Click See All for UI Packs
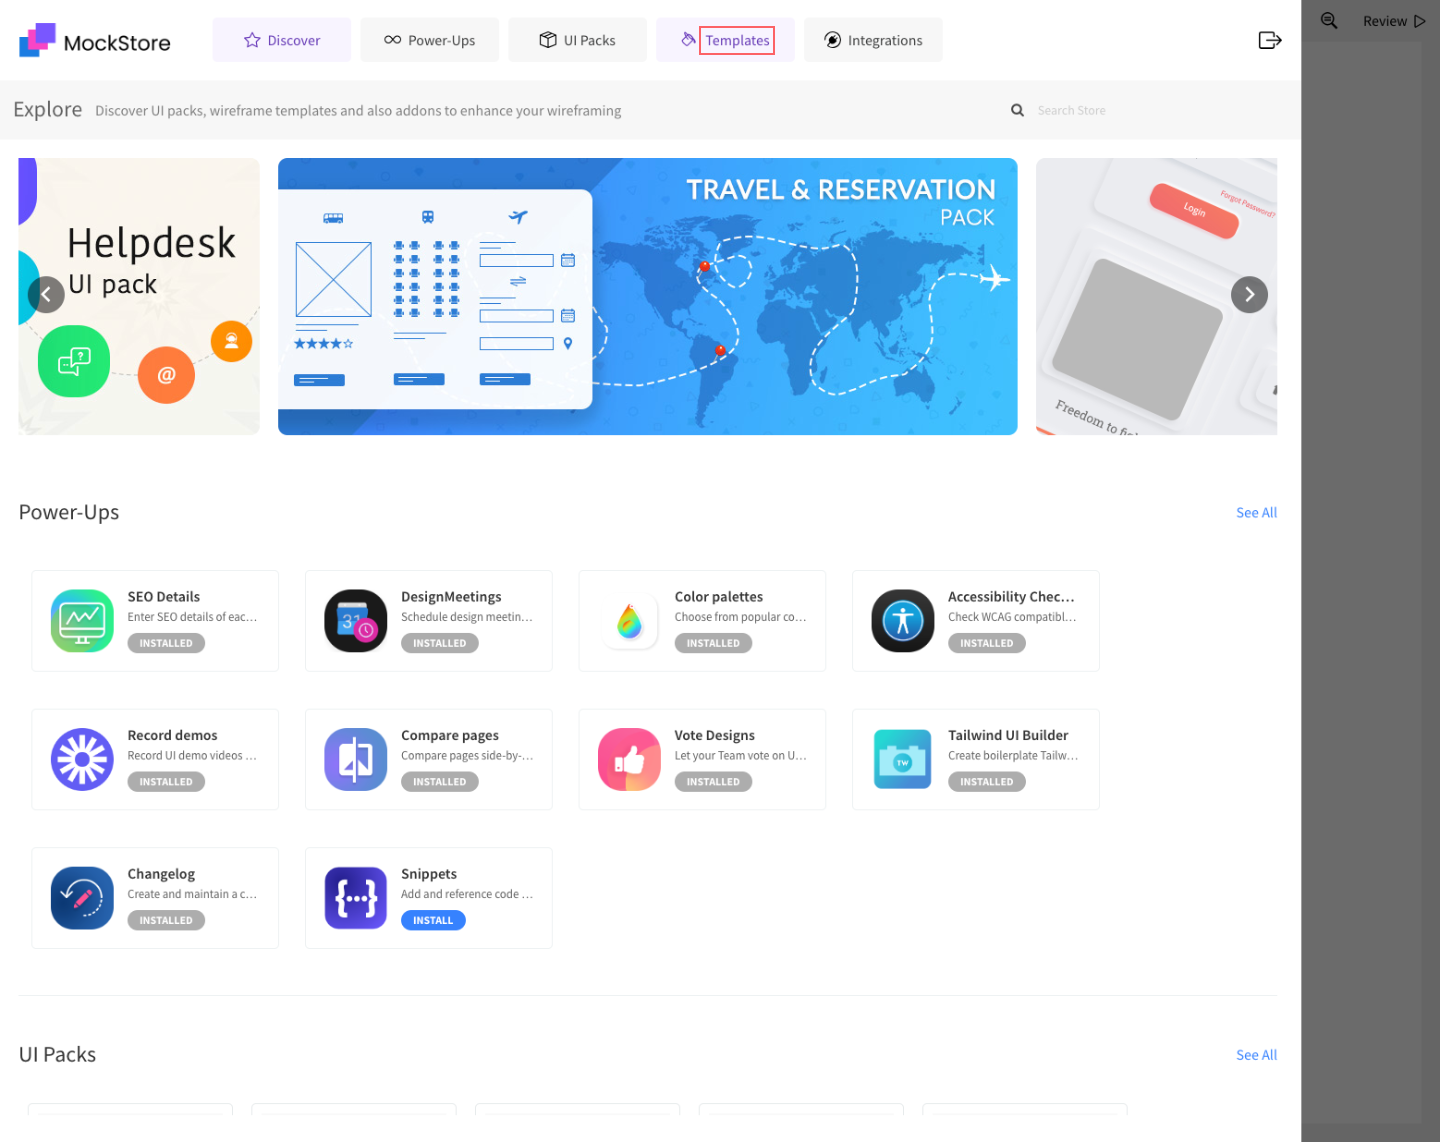Image resolution: width=1440 pixels, height=1142 pixels. [x=1256, y=1055]
